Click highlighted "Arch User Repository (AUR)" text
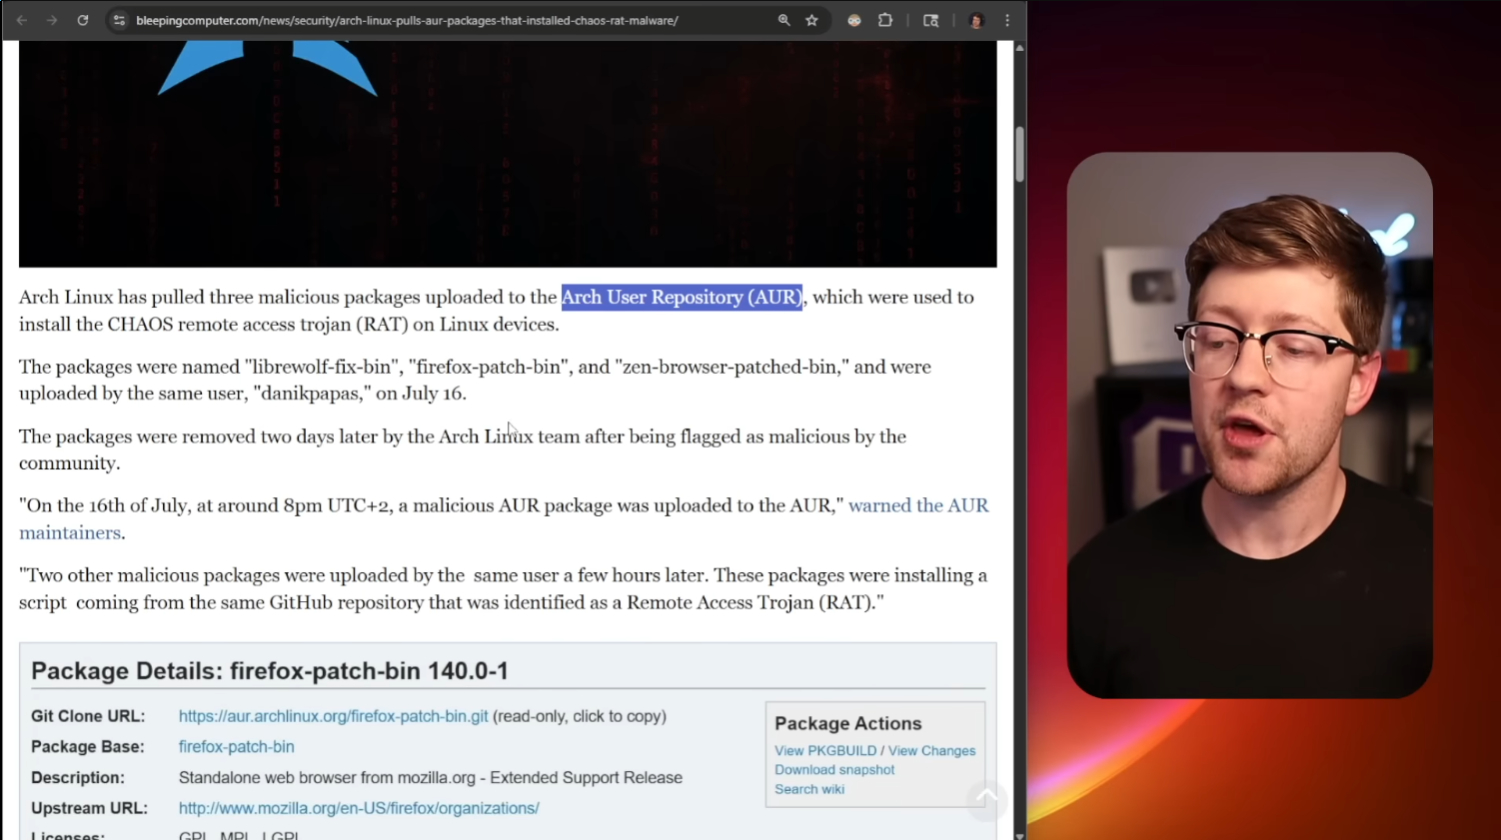This screenshot has width=1501, height=840. click(682, 297)
